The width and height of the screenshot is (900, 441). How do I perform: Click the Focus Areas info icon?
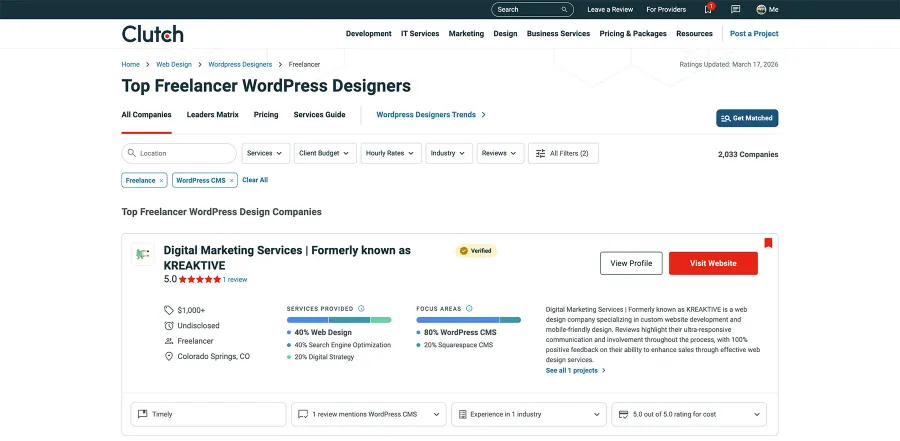[x=469, y=308]
